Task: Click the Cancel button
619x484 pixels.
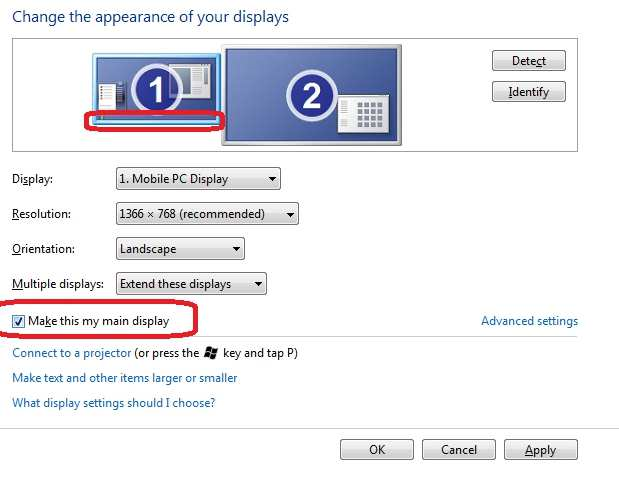Action: point(459,450)
